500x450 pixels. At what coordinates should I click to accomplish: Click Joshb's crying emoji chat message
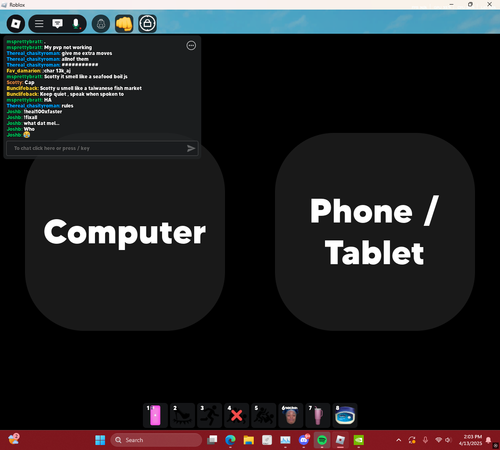pos(18,135)
